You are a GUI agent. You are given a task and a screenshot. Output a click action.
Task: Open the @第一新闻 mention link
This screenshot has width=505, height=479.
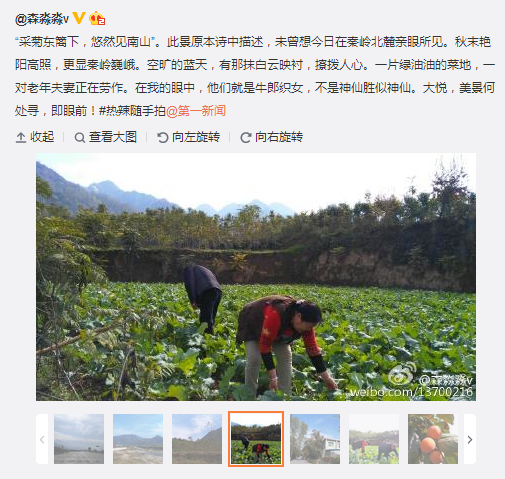196,111
